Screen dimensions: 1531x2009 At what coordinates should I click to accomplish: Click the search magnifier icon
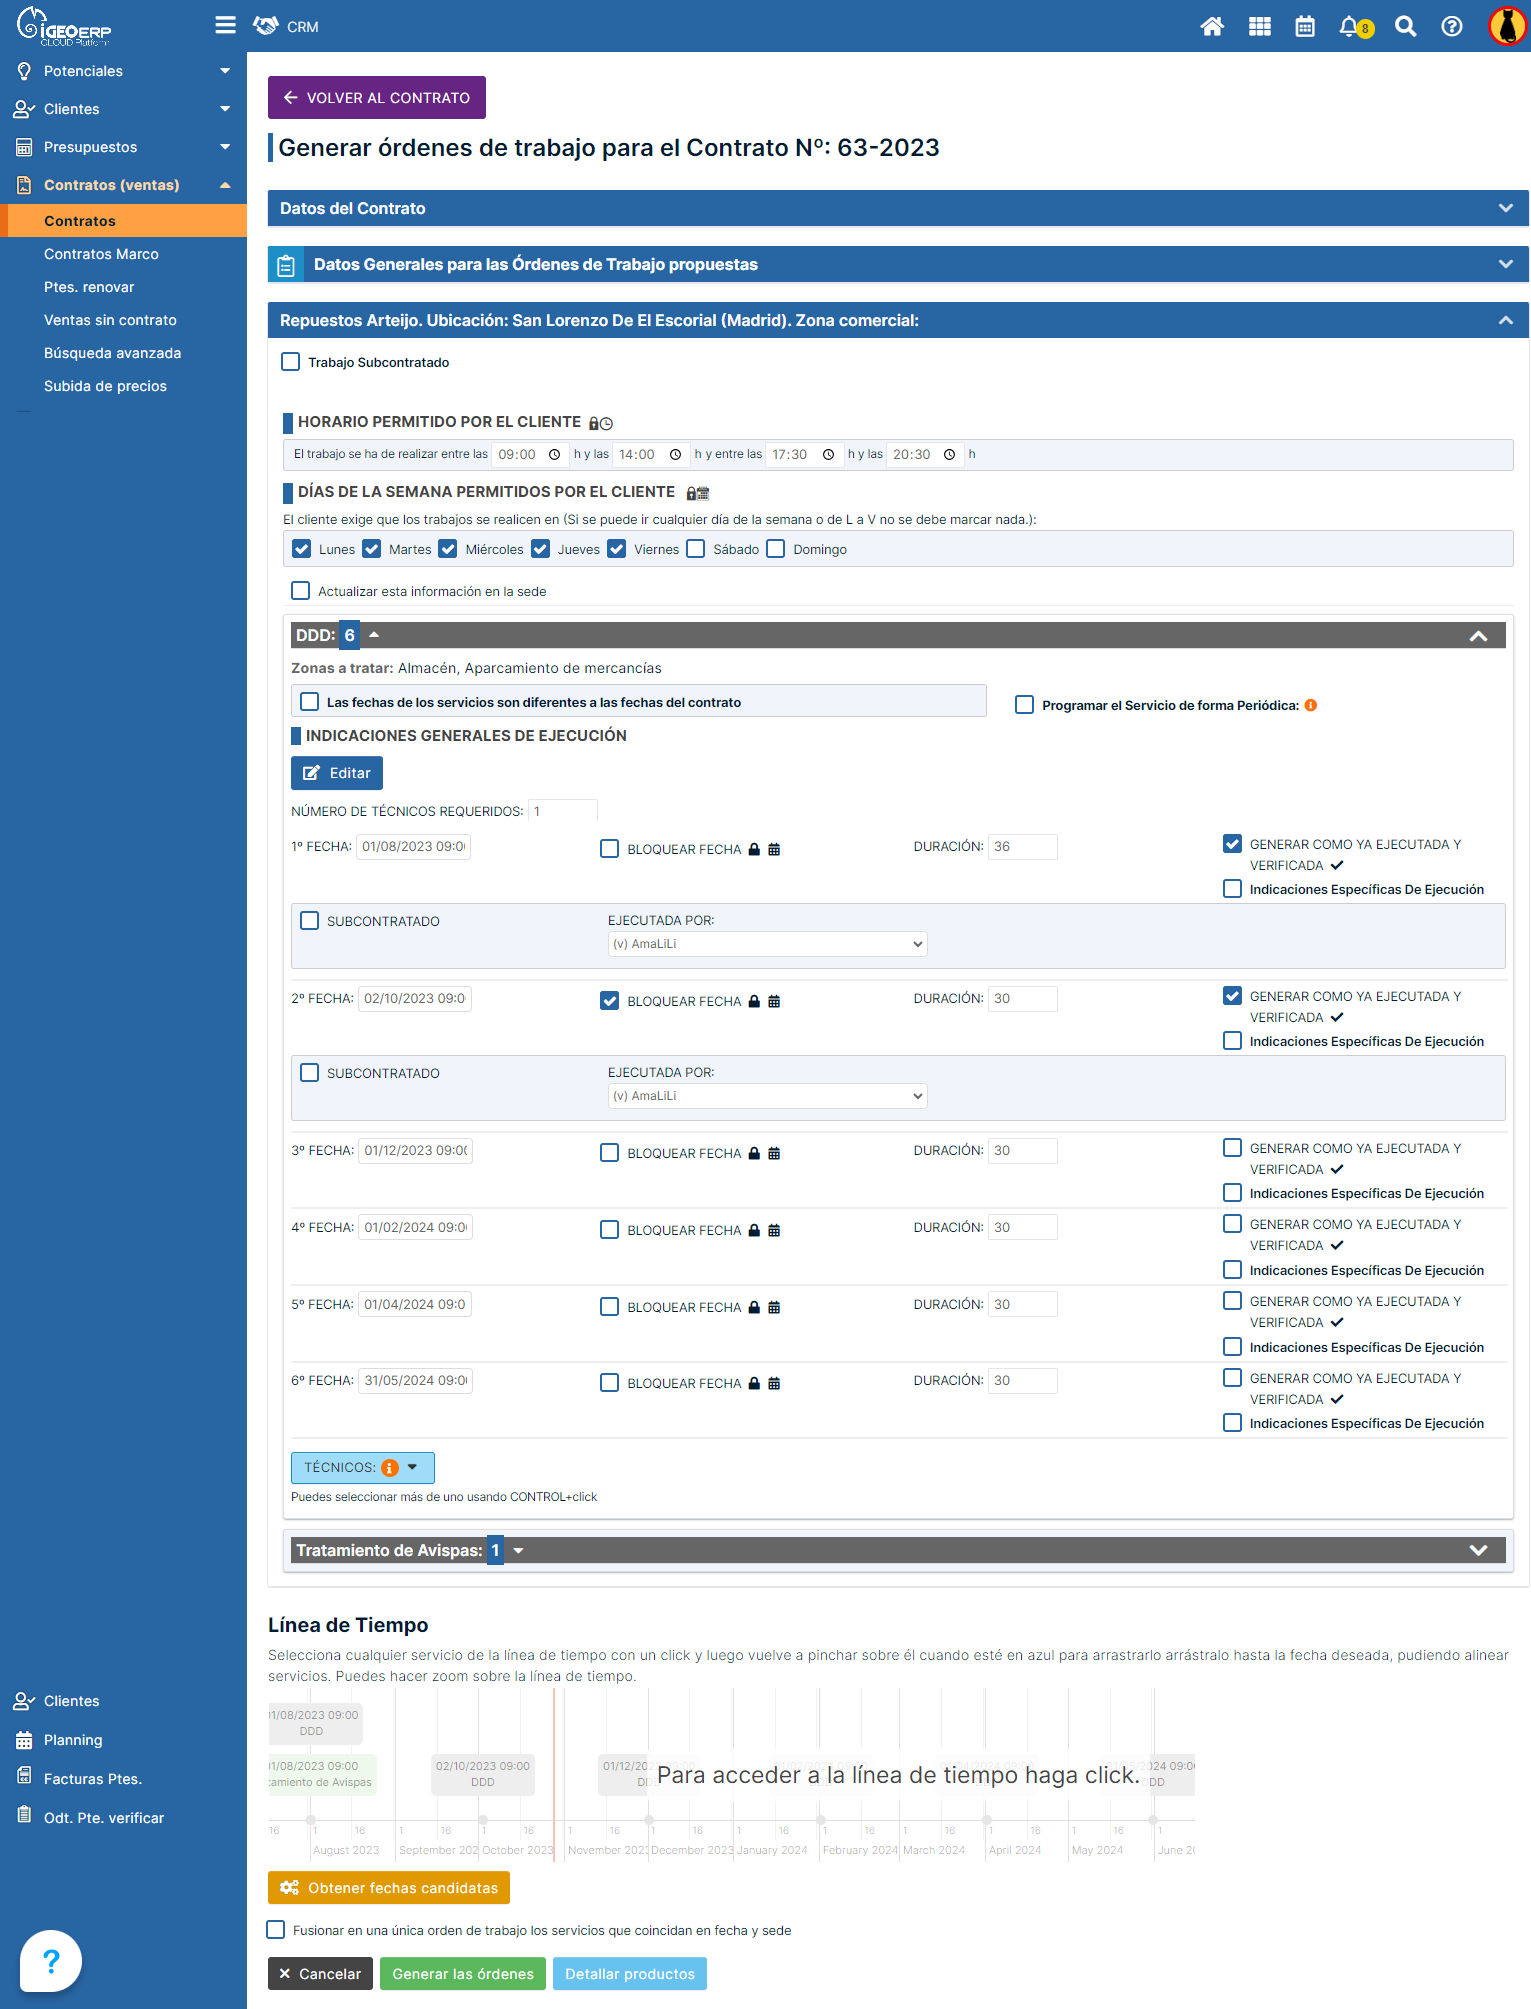pyautogui.click(x=1405, y=27)
